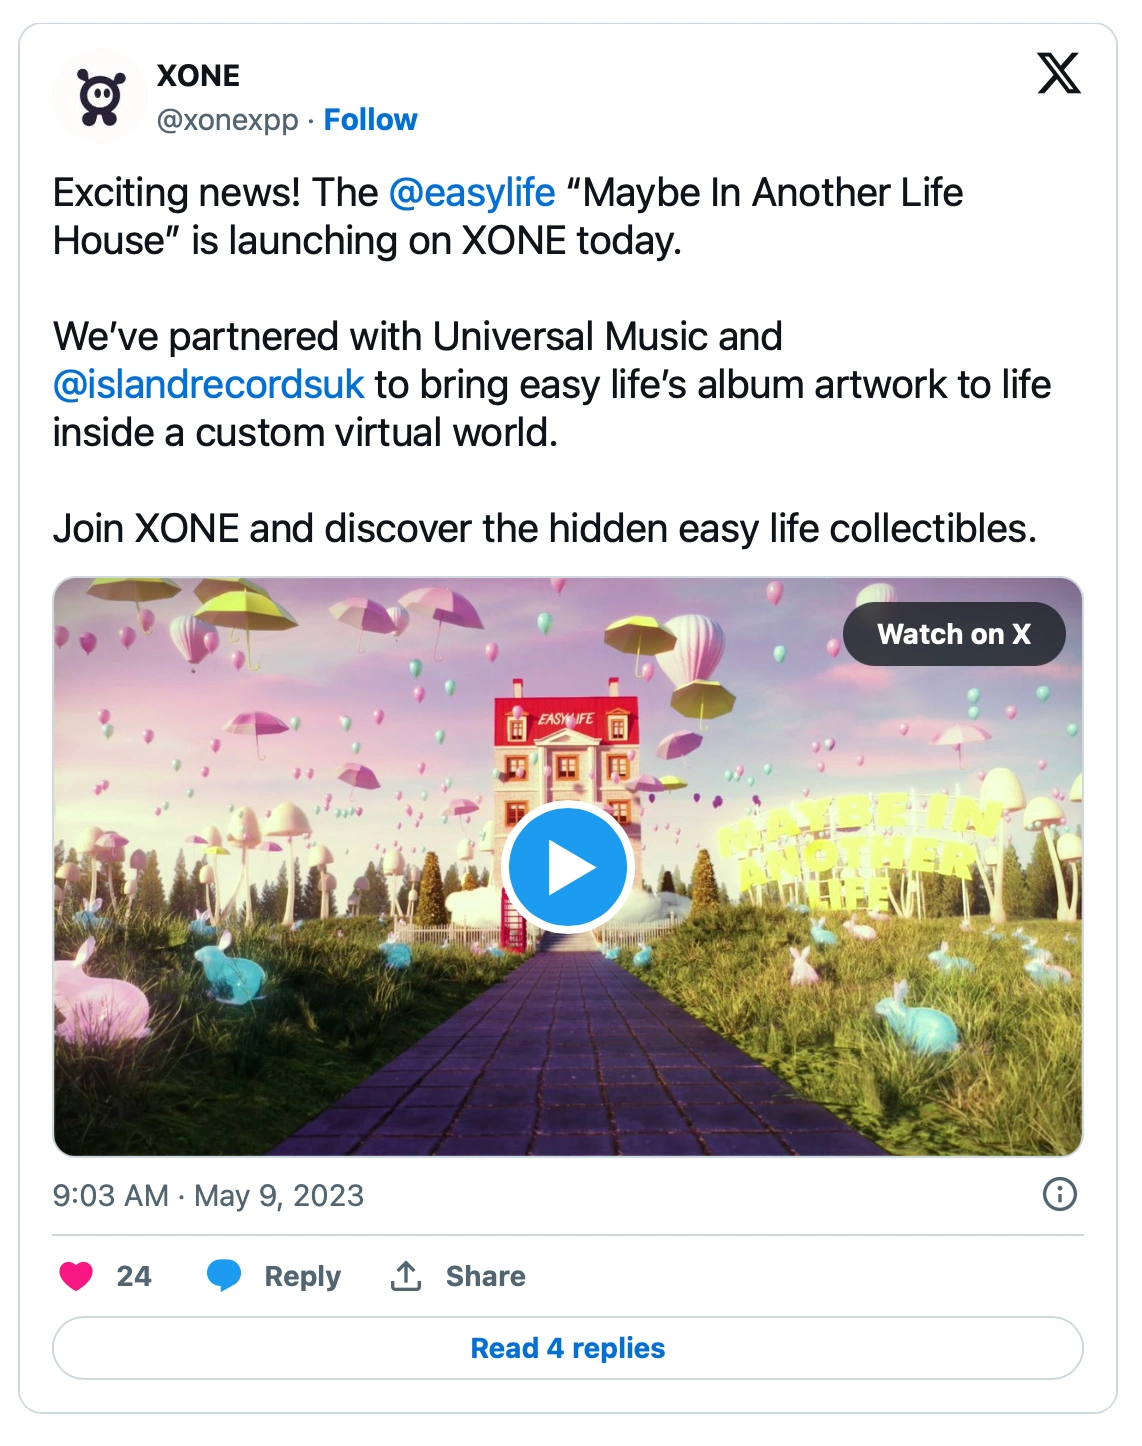Open the @easylife mention link
The image size is (1142, 1446).
click(471, 193)
